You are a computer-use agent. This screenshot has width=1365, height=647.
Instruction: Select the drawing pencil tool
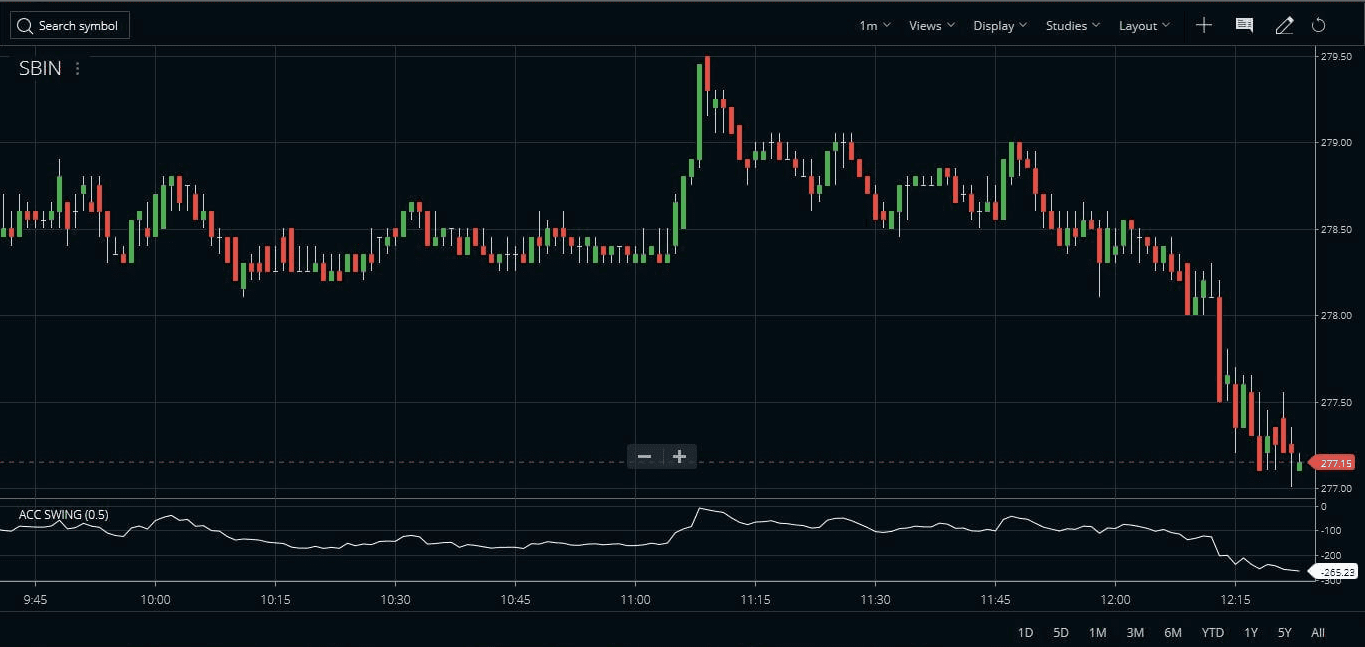[x=1284, y=25]
